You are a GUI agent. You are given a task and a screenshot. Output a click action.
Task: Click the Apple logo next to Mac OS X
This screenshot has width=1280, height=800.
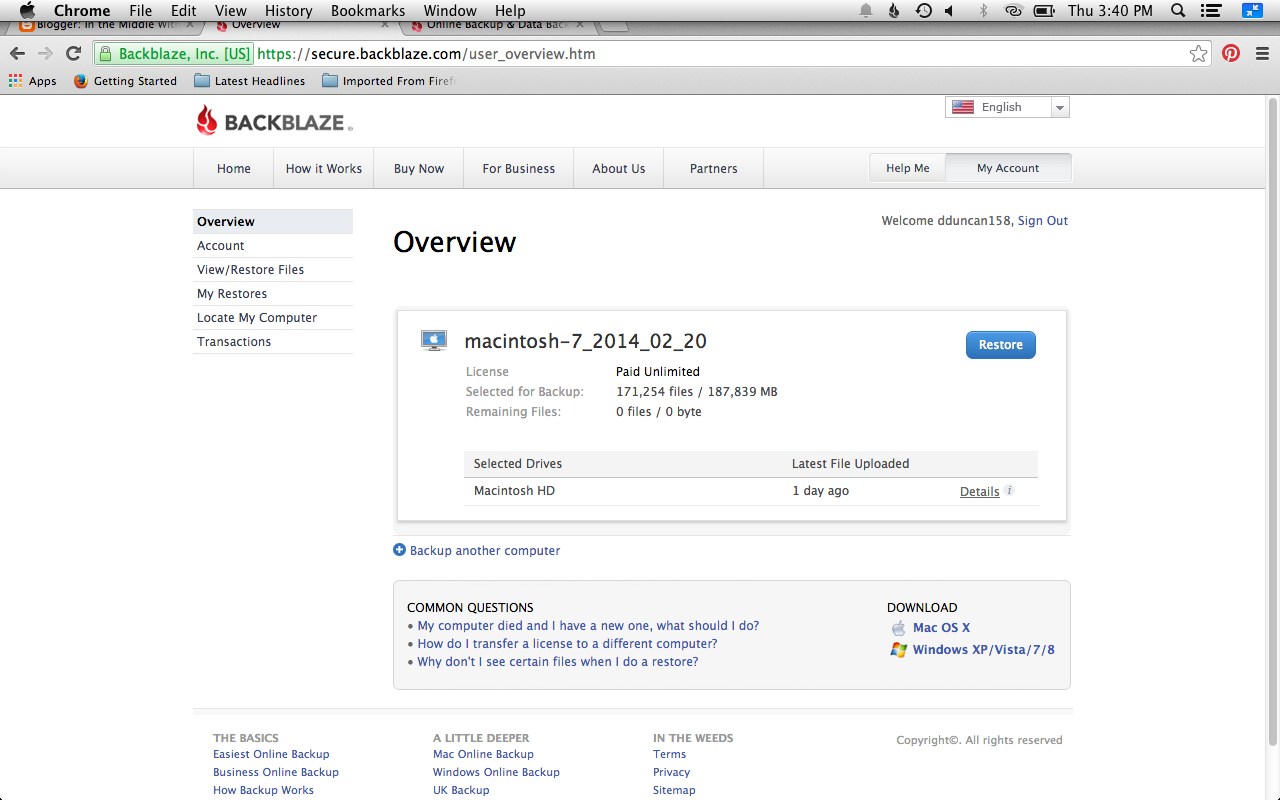[898, 628]
